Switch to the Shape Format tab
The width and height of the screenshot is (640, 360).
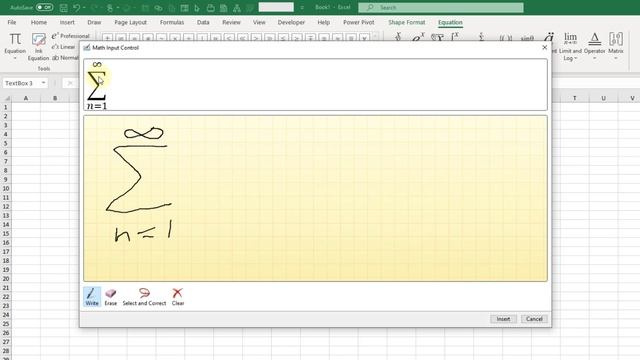click(407, 22)
